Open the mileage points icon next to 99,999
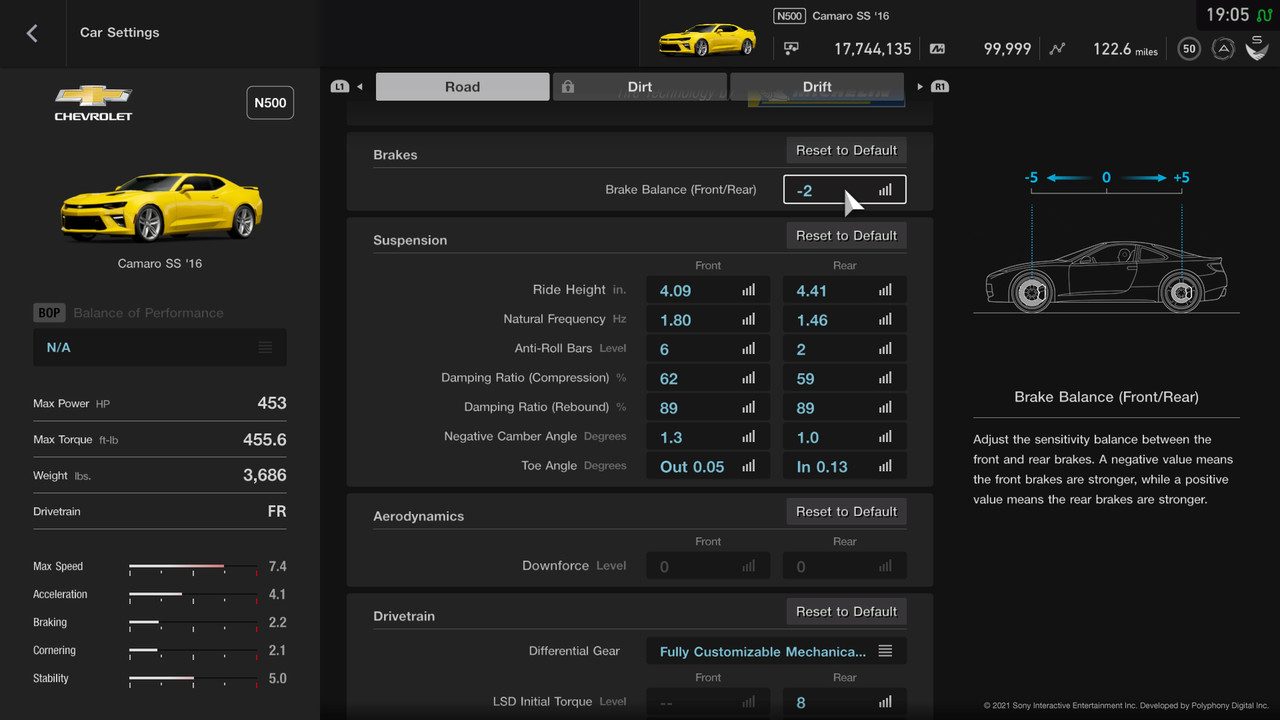The image size is (1280, 720). [937, 48]
